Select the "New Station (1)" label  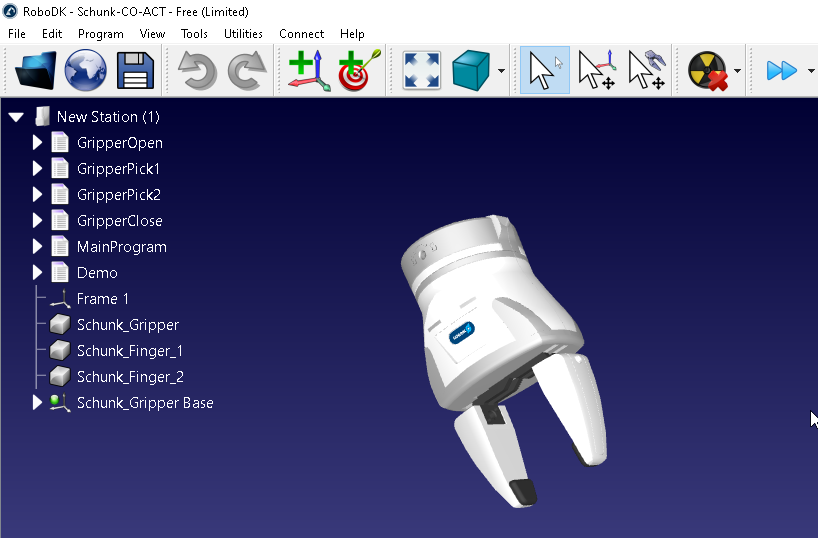(108, 117)
